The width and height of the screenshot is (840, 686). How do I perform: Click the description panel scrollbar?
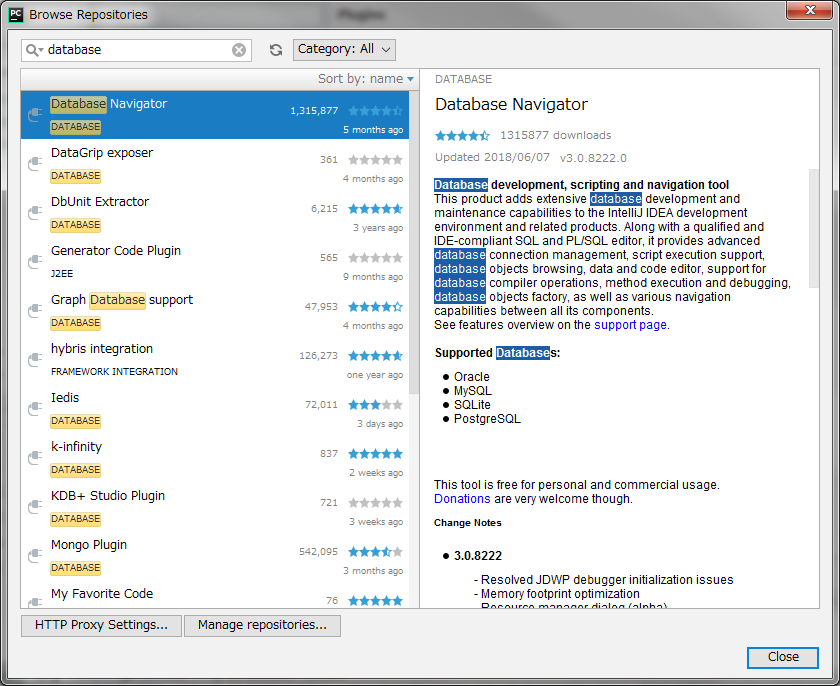814,229
